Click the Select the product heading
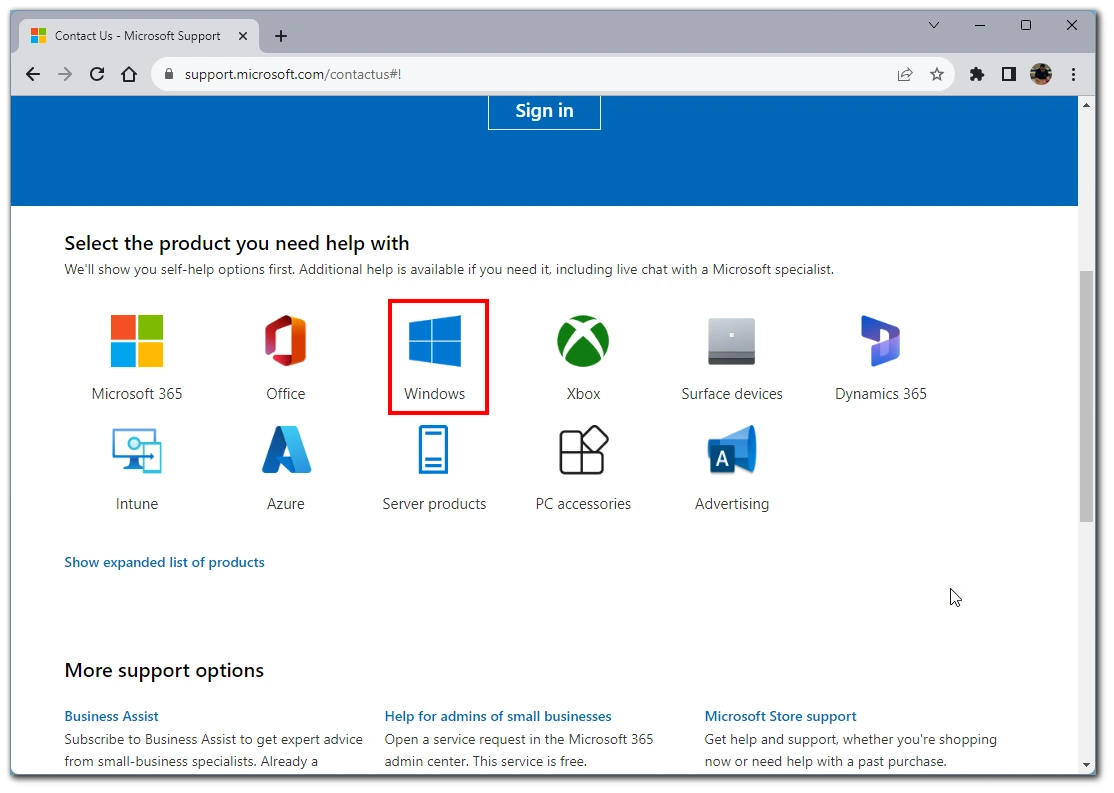1114x793 pixels. coord(237,243)
